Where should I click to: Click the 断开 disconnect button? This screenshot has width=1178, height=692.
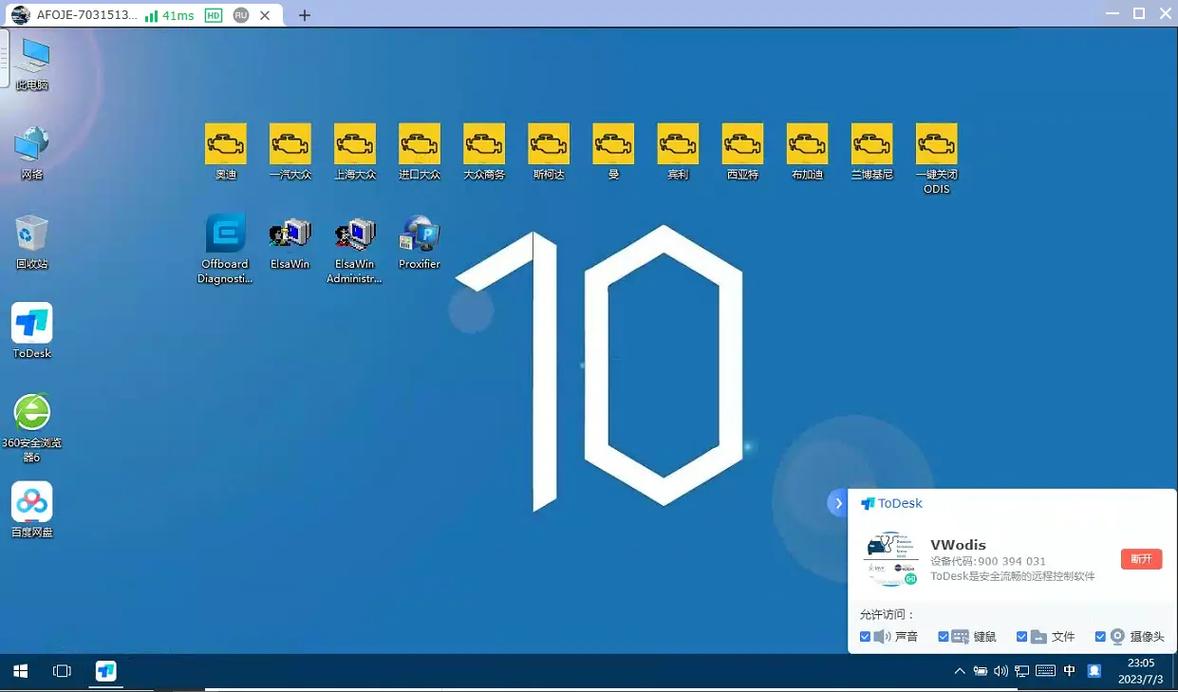(1141, 559)
